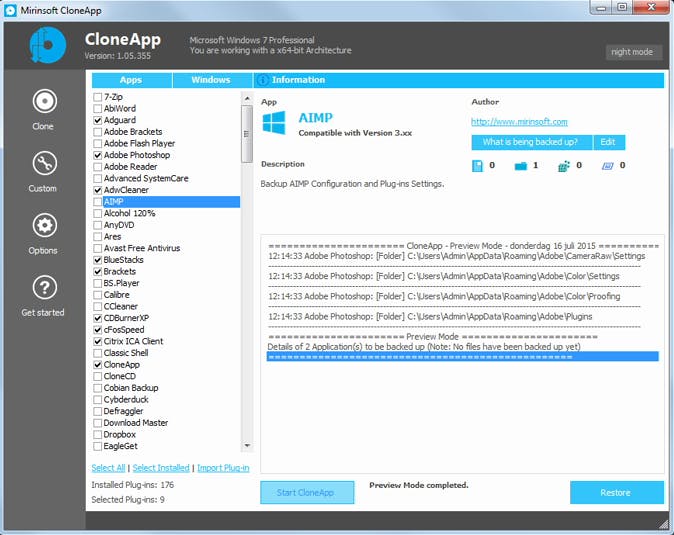Select the EagleGet entry
This screenshot has width=674, height=535.
pos(121,446)
